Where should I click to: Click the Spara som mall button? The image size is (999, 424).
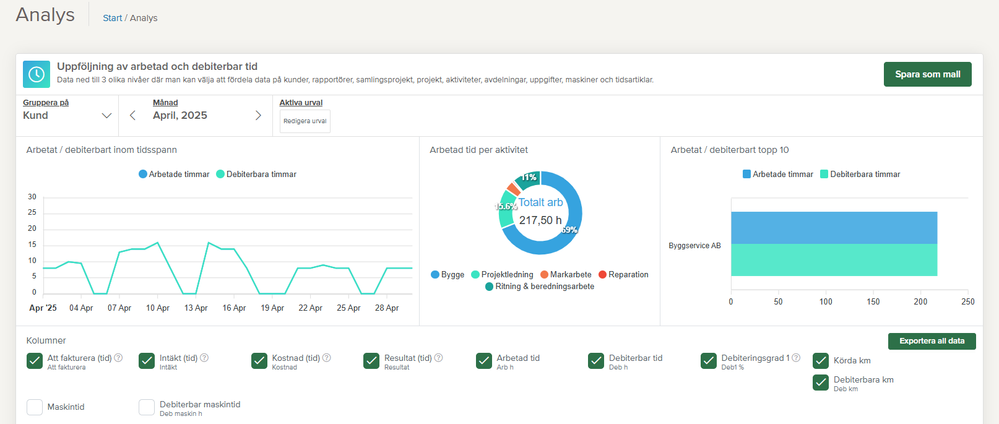pos(927,75)
